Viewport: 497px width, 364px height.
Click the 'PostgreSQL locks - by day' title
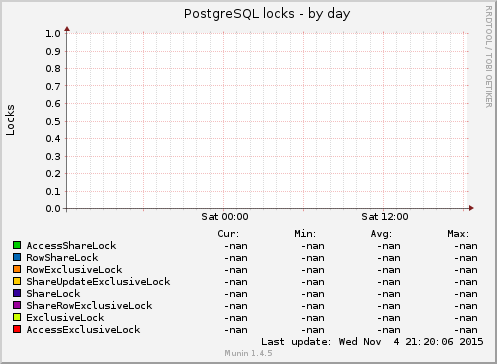267,14
